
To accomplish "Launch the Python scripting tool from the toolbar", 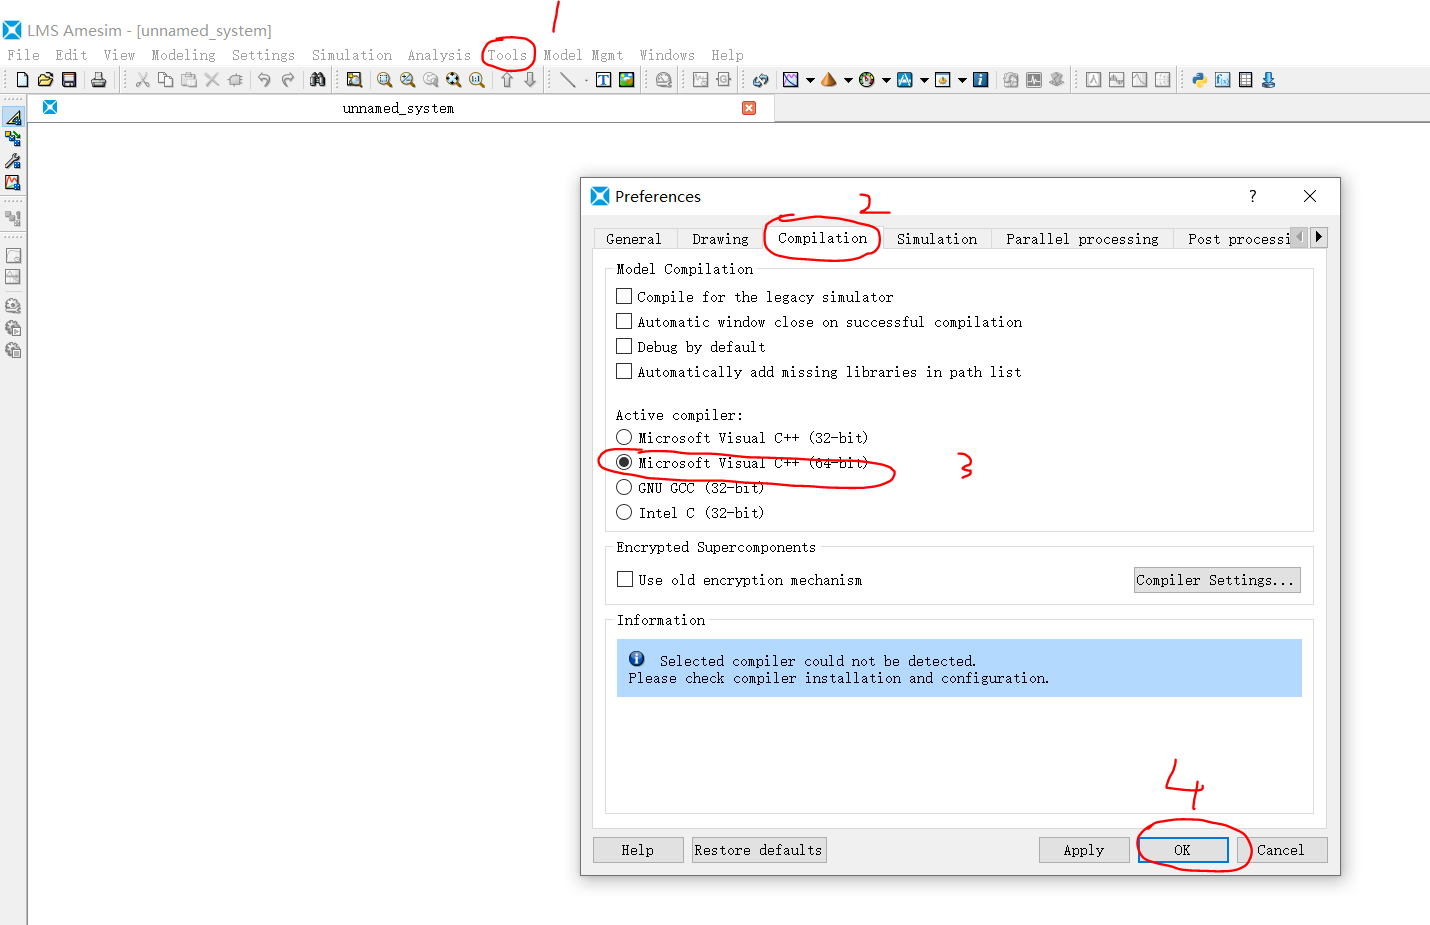I will pos(1199,79).
